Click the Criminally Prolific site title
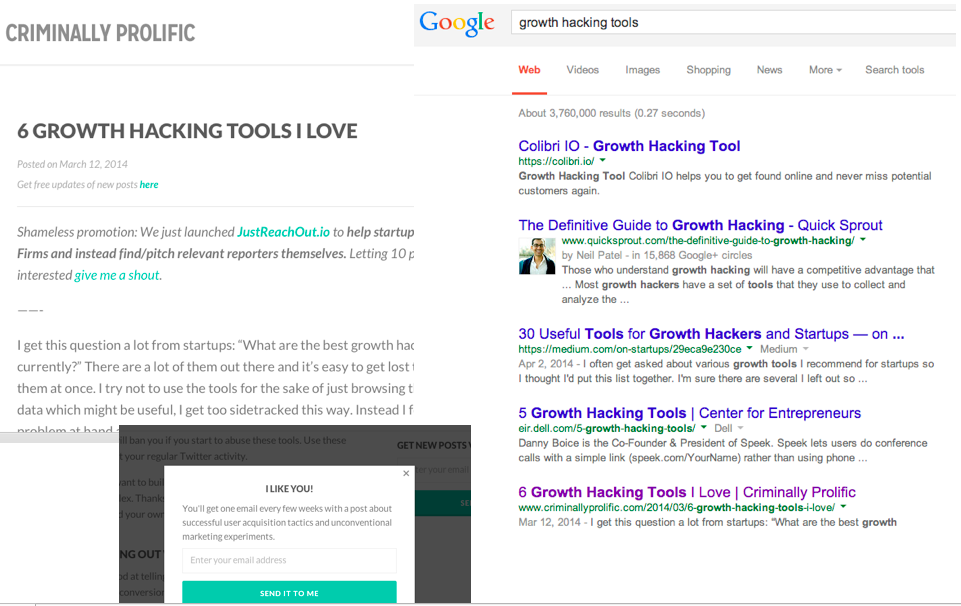 (101, 33)
